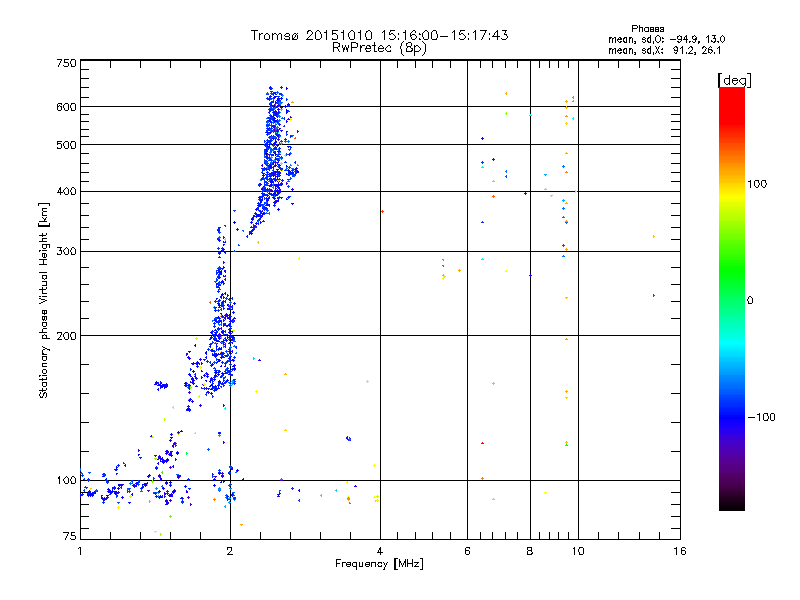Image resolution: width=800 pixels, height=600 pixels.
Task: Select the 'mean, sd,O: -94.9, 13.0' line
Action: tap(666, 39)
